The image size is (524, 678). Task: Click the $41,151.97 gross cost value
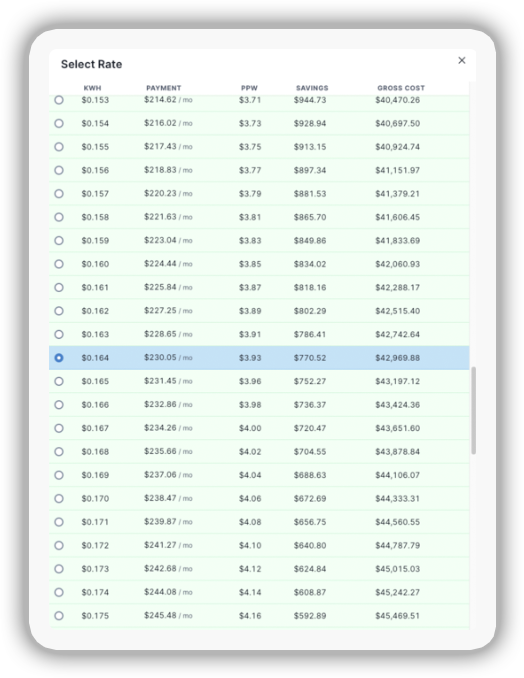pos(397,170)
